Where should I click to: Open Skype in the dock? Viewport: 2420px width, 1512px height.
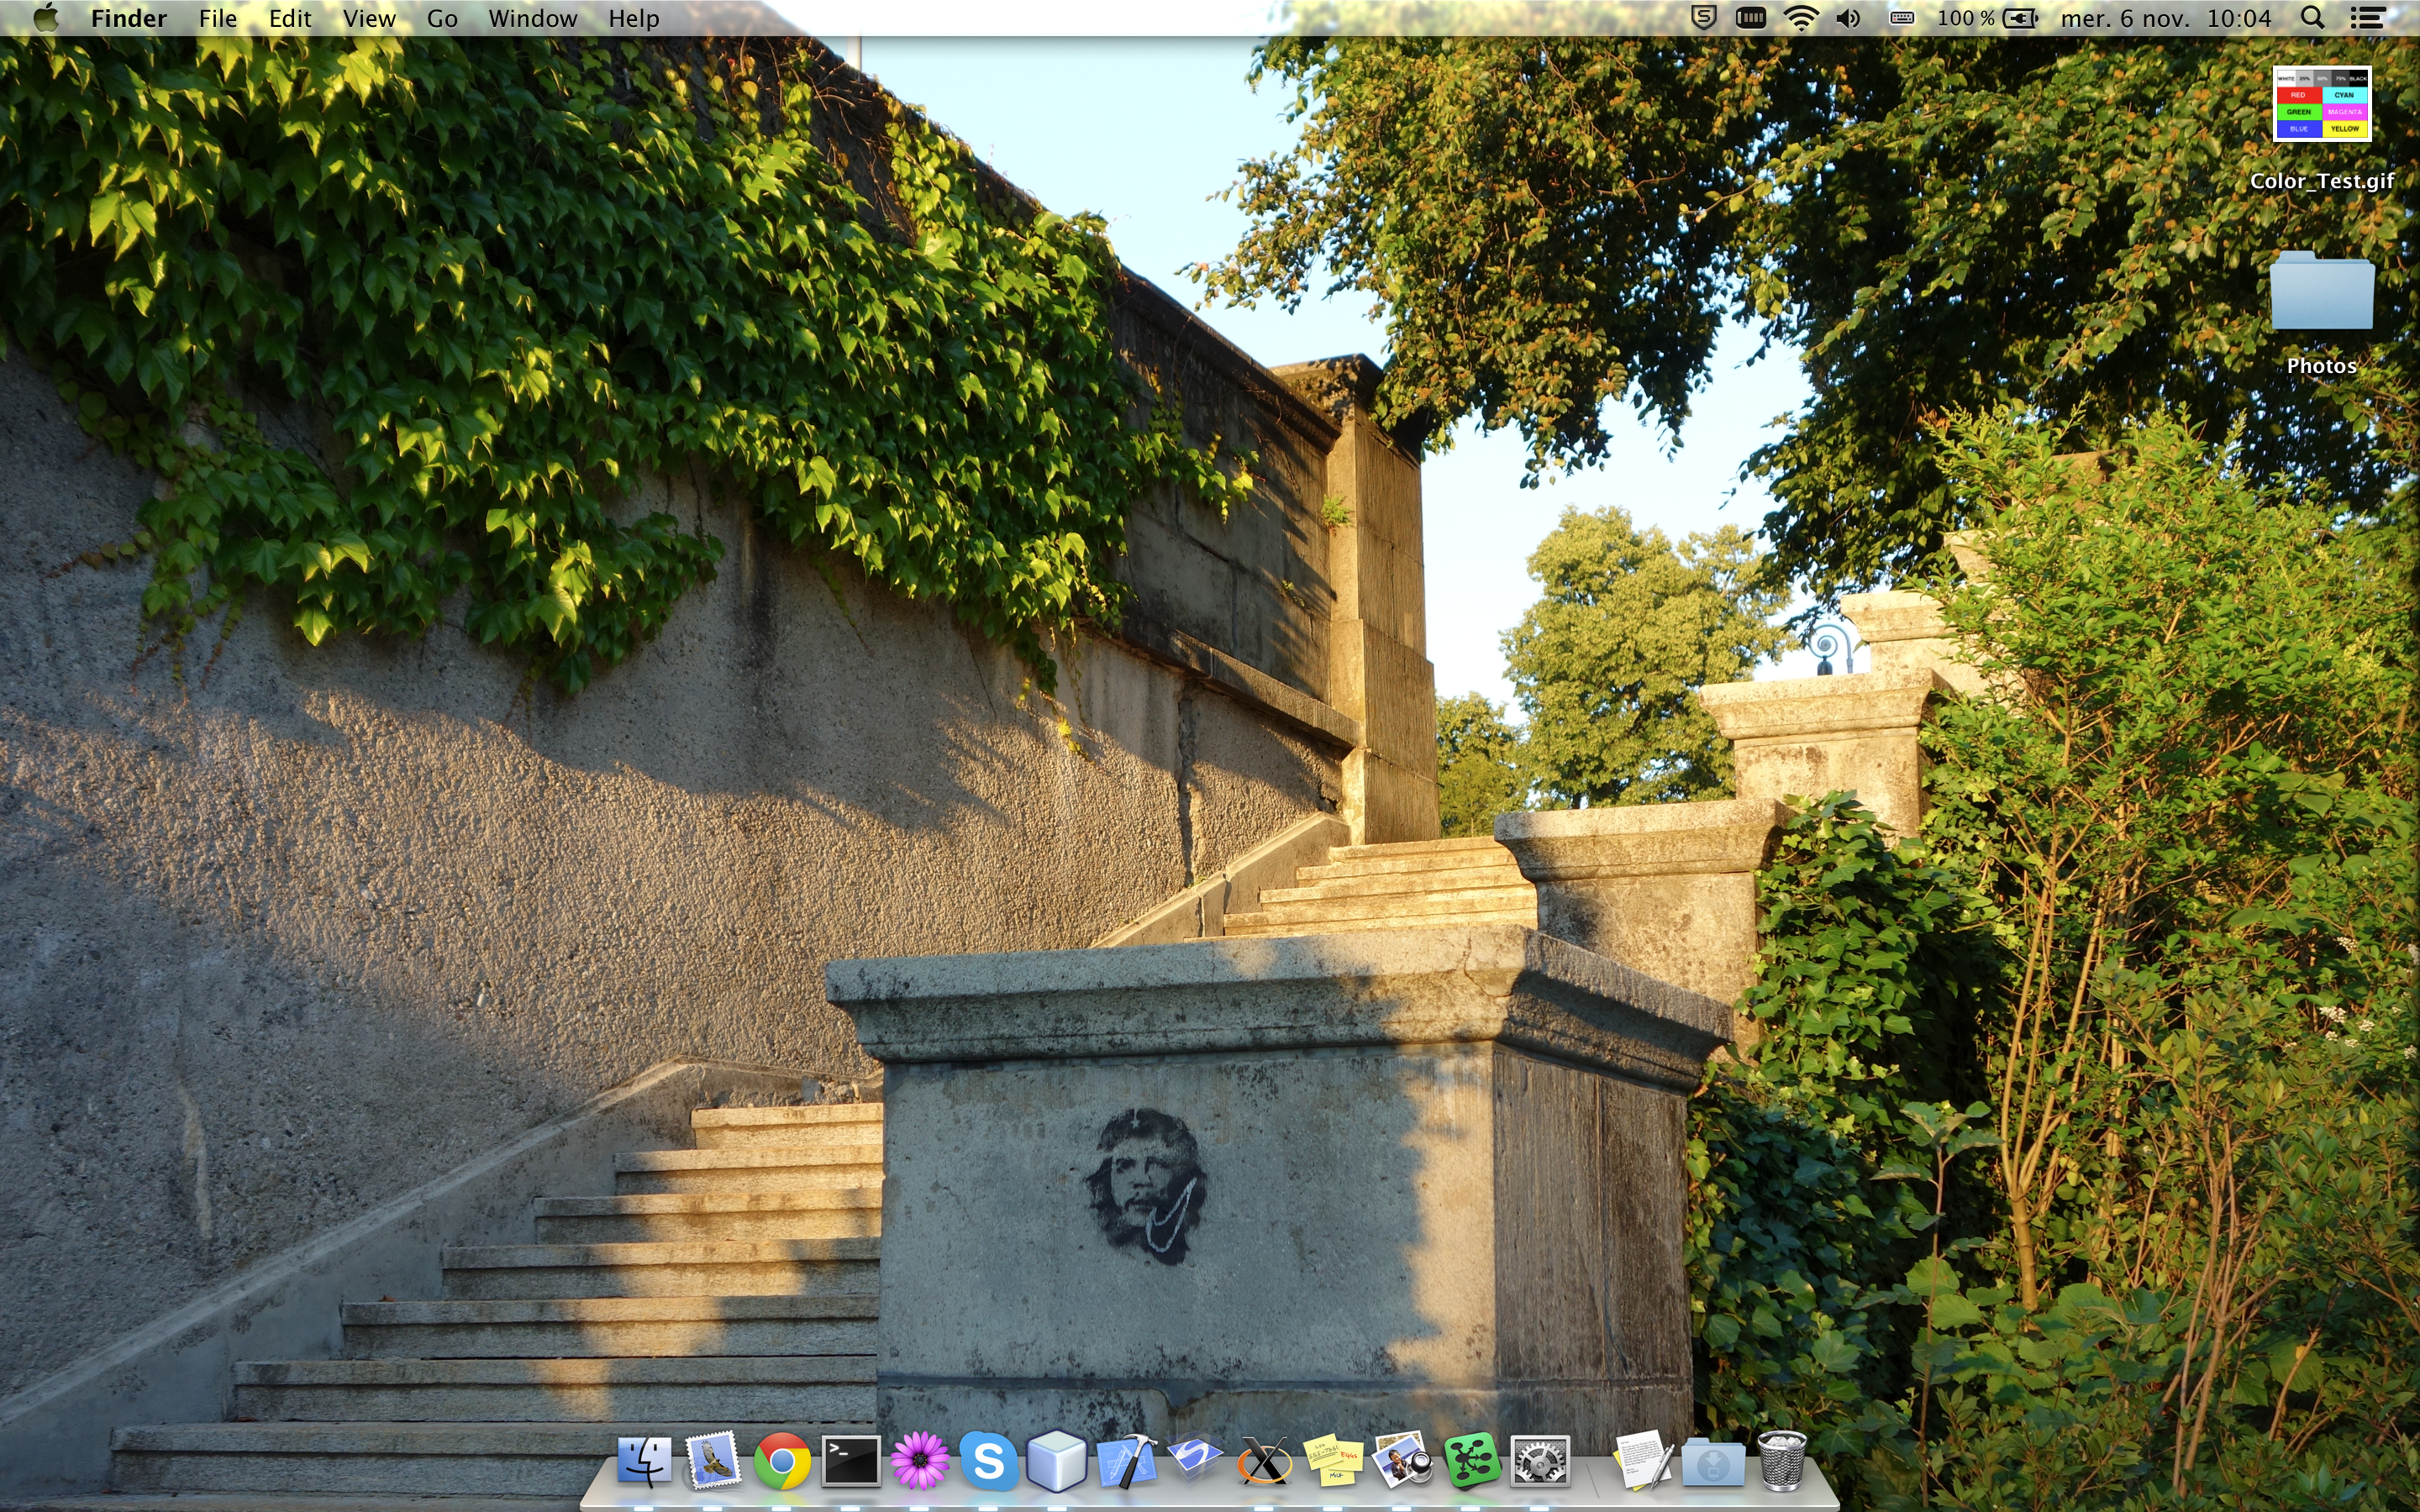[988, 1462]
